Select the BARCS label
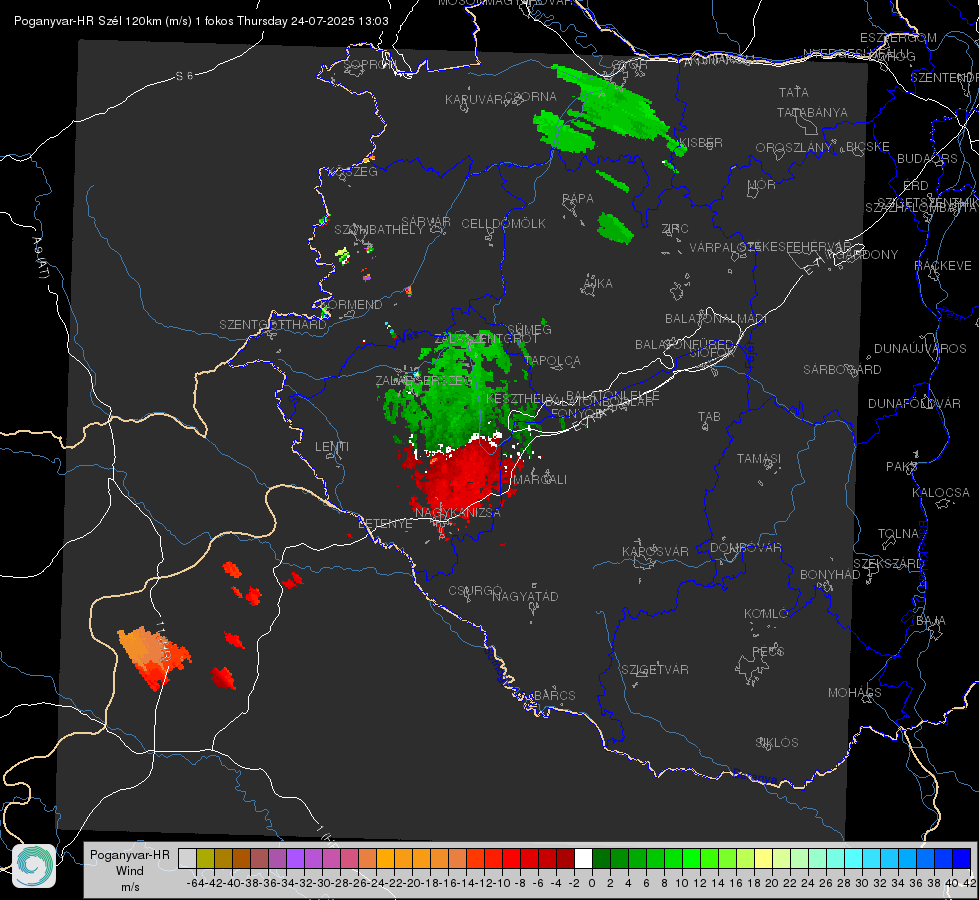979x900 pixels. pyautogui.click(x=554, y=695)
